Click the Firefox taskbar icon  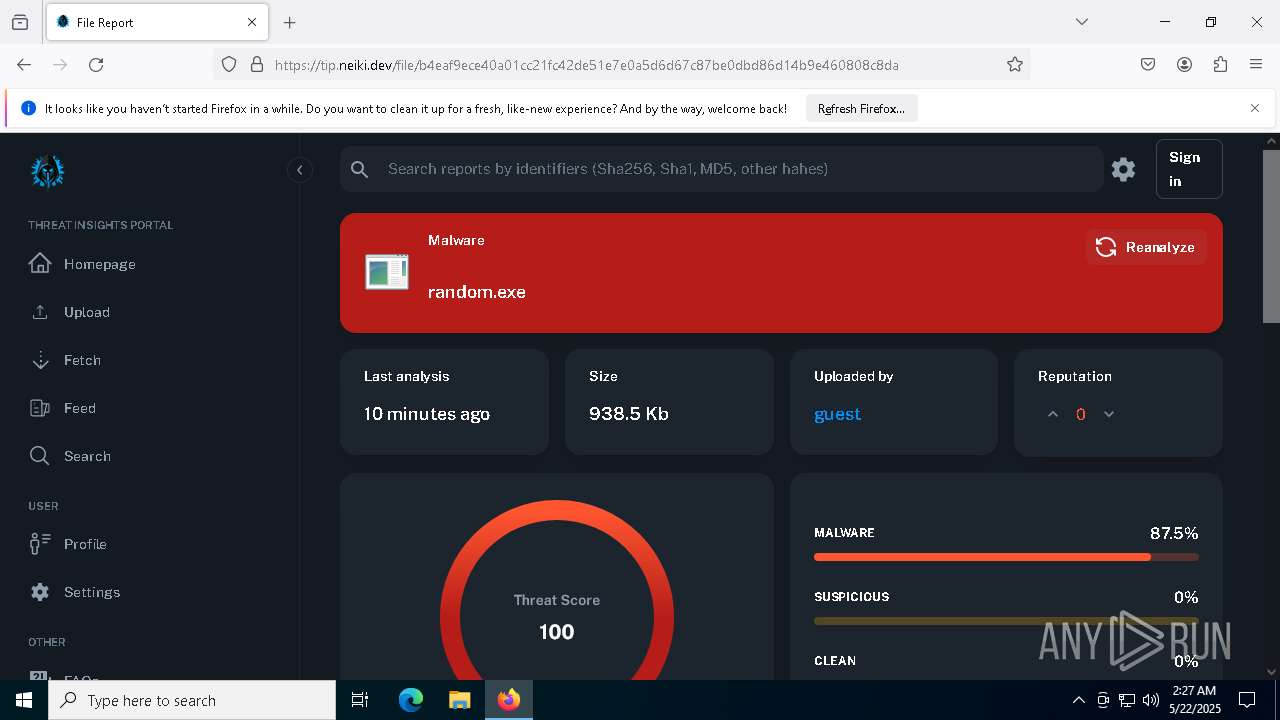pos(509,700)
